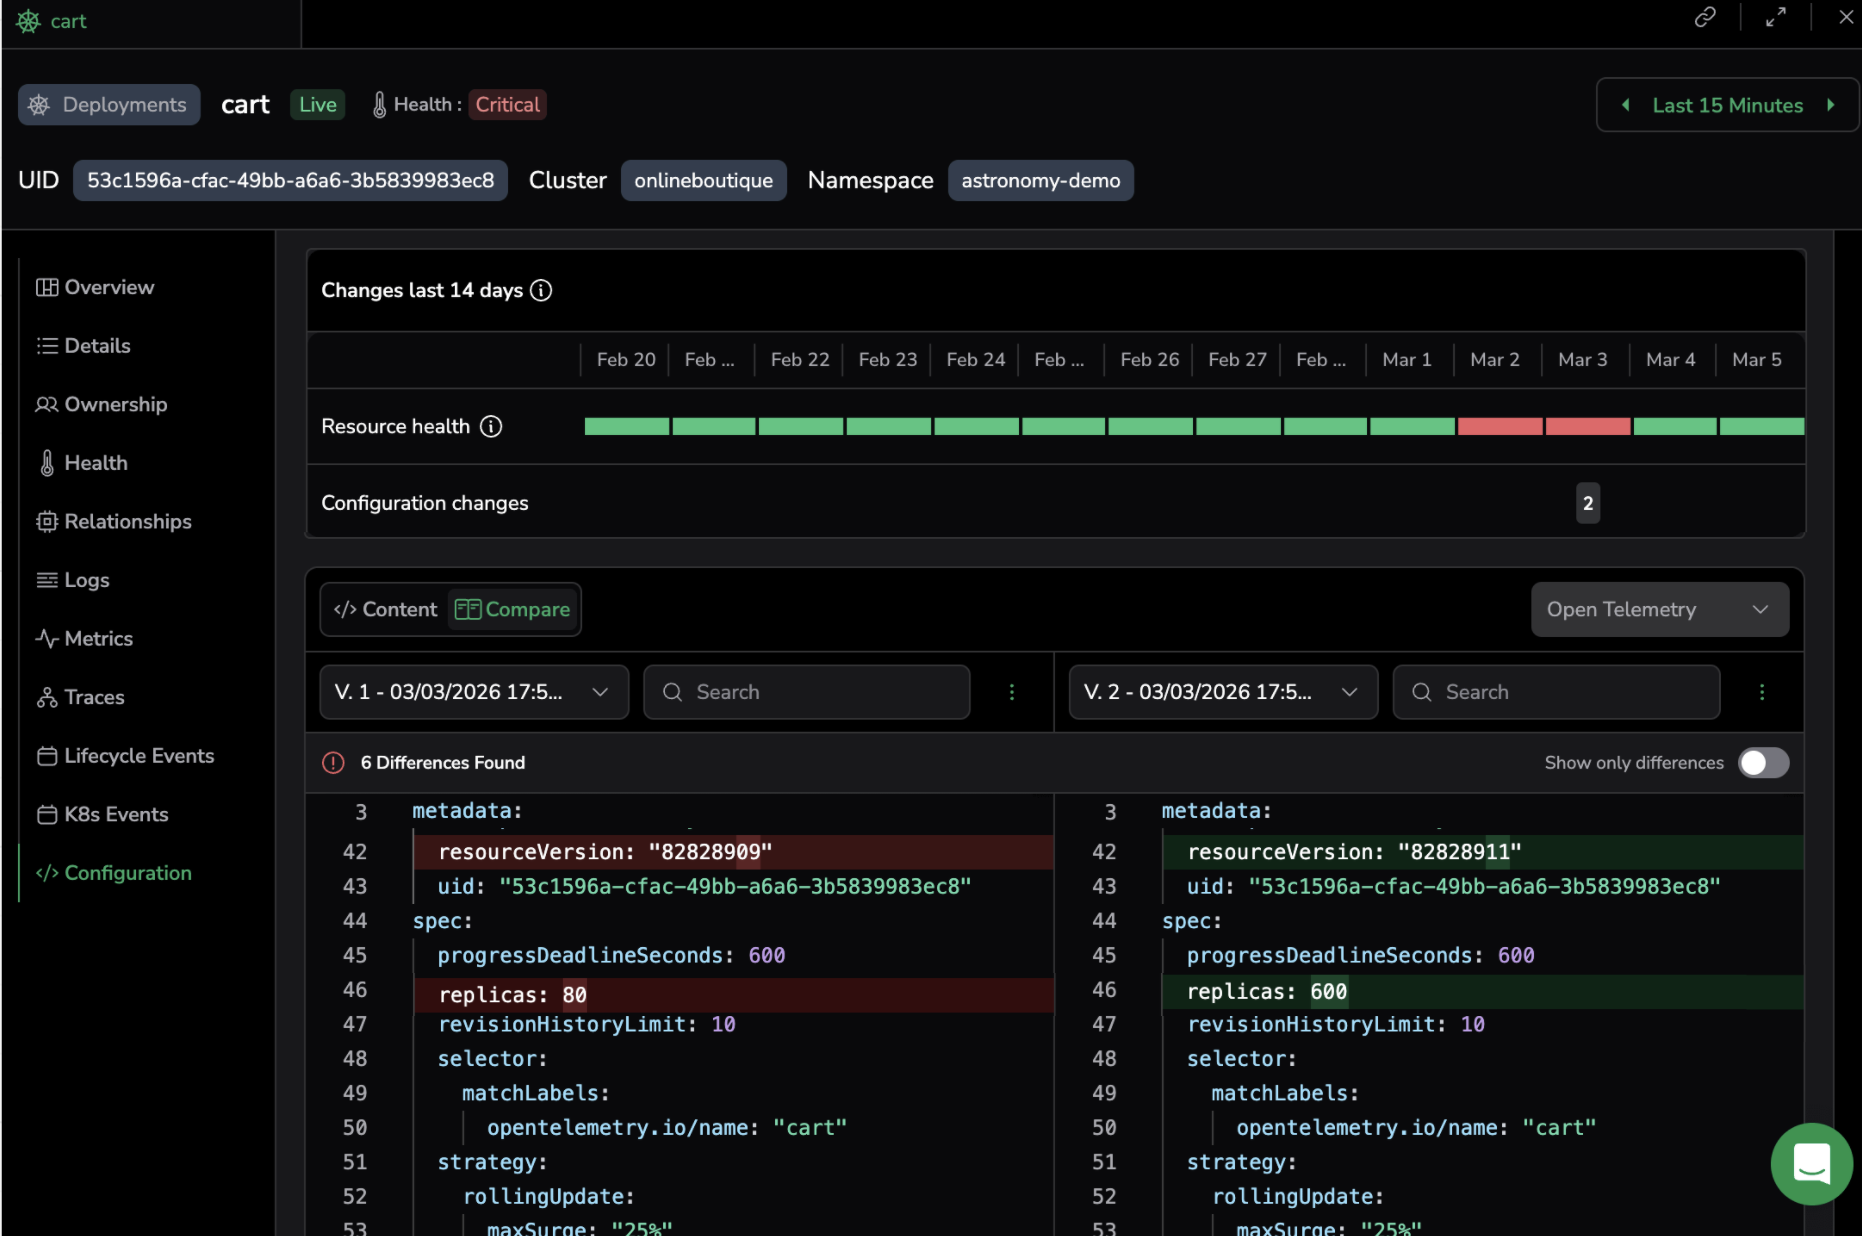Go to previous time range arrow
The height and width of the screenshot is (1236, 1862).
tap(1626, 105)
